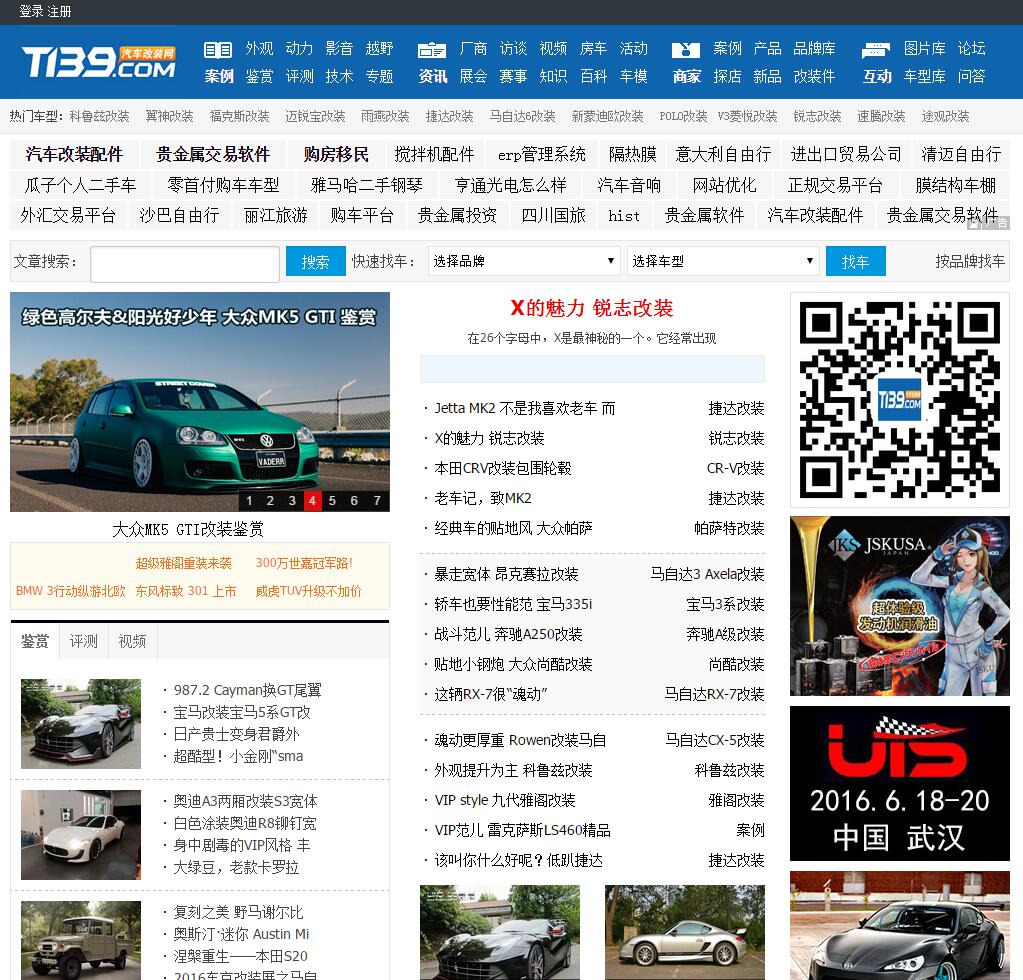Click the 丽江旅游 ad link
1023x980 pixels.
[275, 215]
